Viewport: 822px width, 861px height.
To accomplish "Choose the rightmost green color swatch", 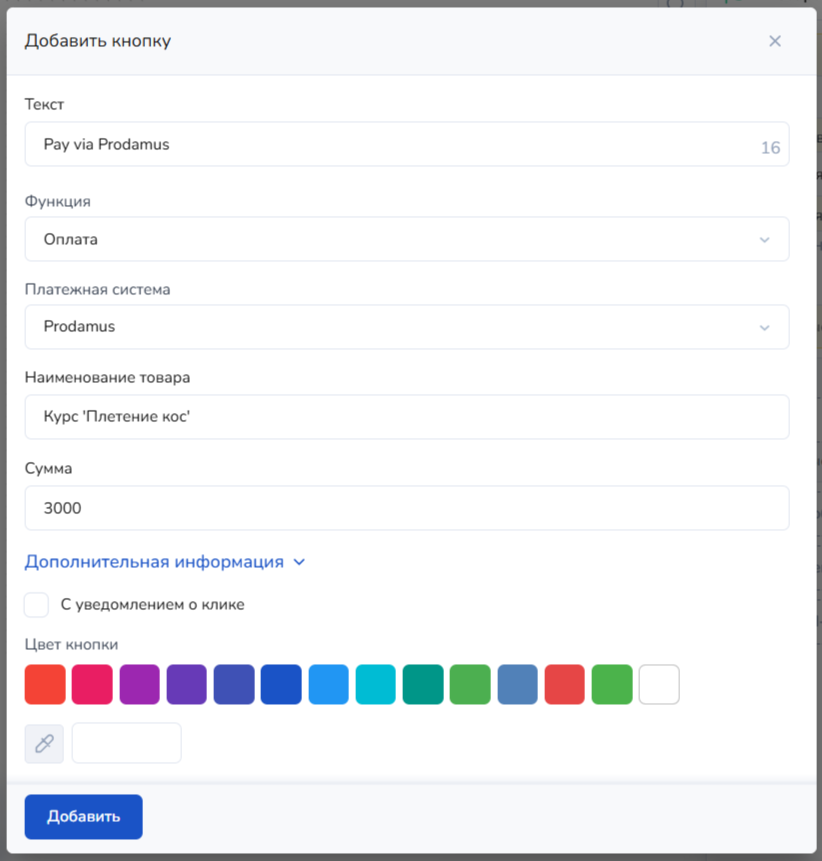I will (x=612, y=685).
